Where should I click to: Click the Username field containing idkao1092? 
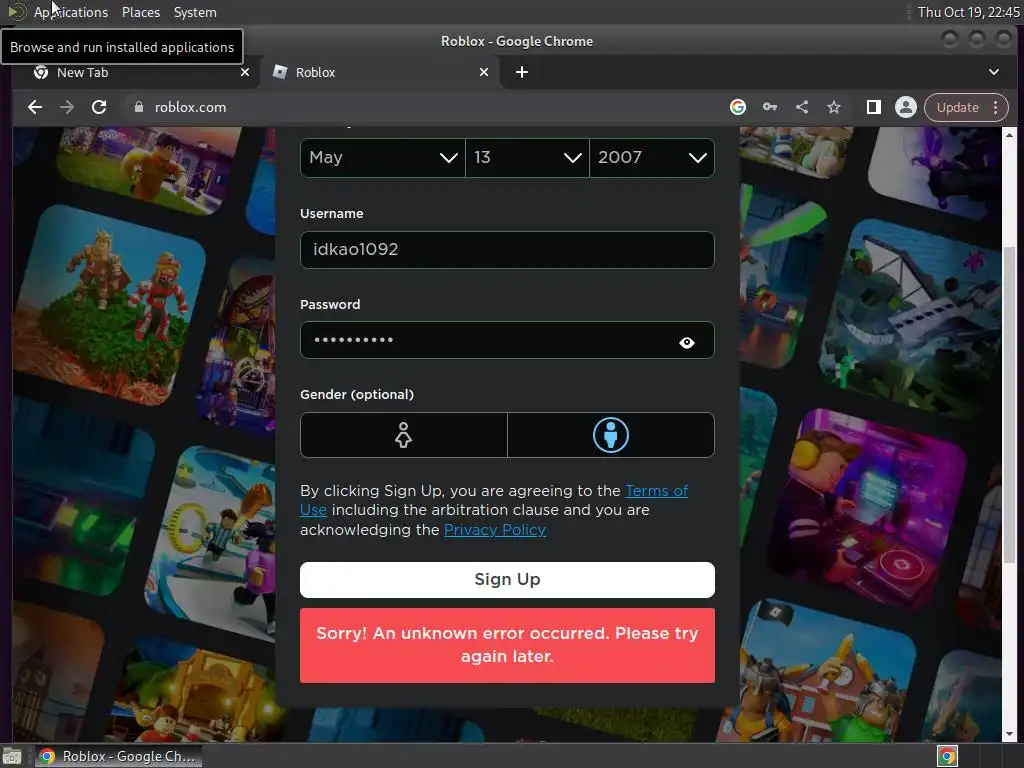[507, 249]
